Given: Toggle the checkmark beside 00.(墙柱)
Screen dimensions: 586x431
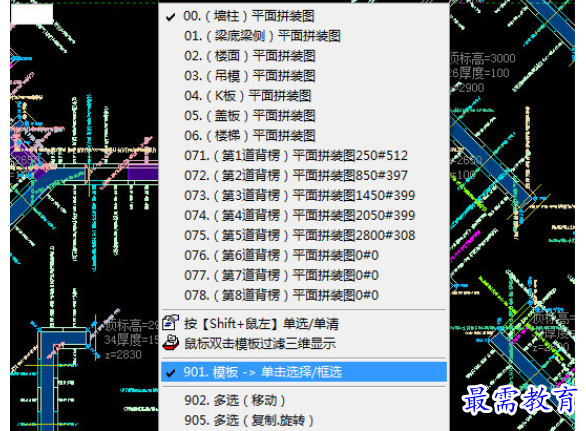Looking at the screenshot, I should click(x=171, y=17).
